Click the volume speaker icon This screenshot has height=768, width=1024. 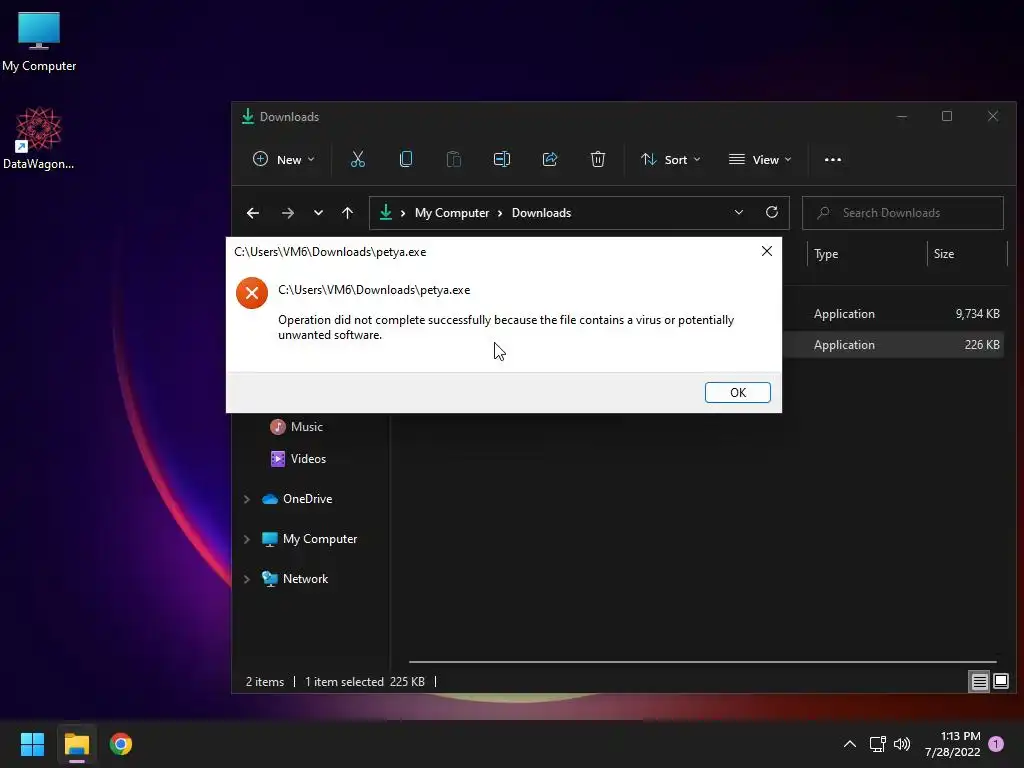pos(902,744)
